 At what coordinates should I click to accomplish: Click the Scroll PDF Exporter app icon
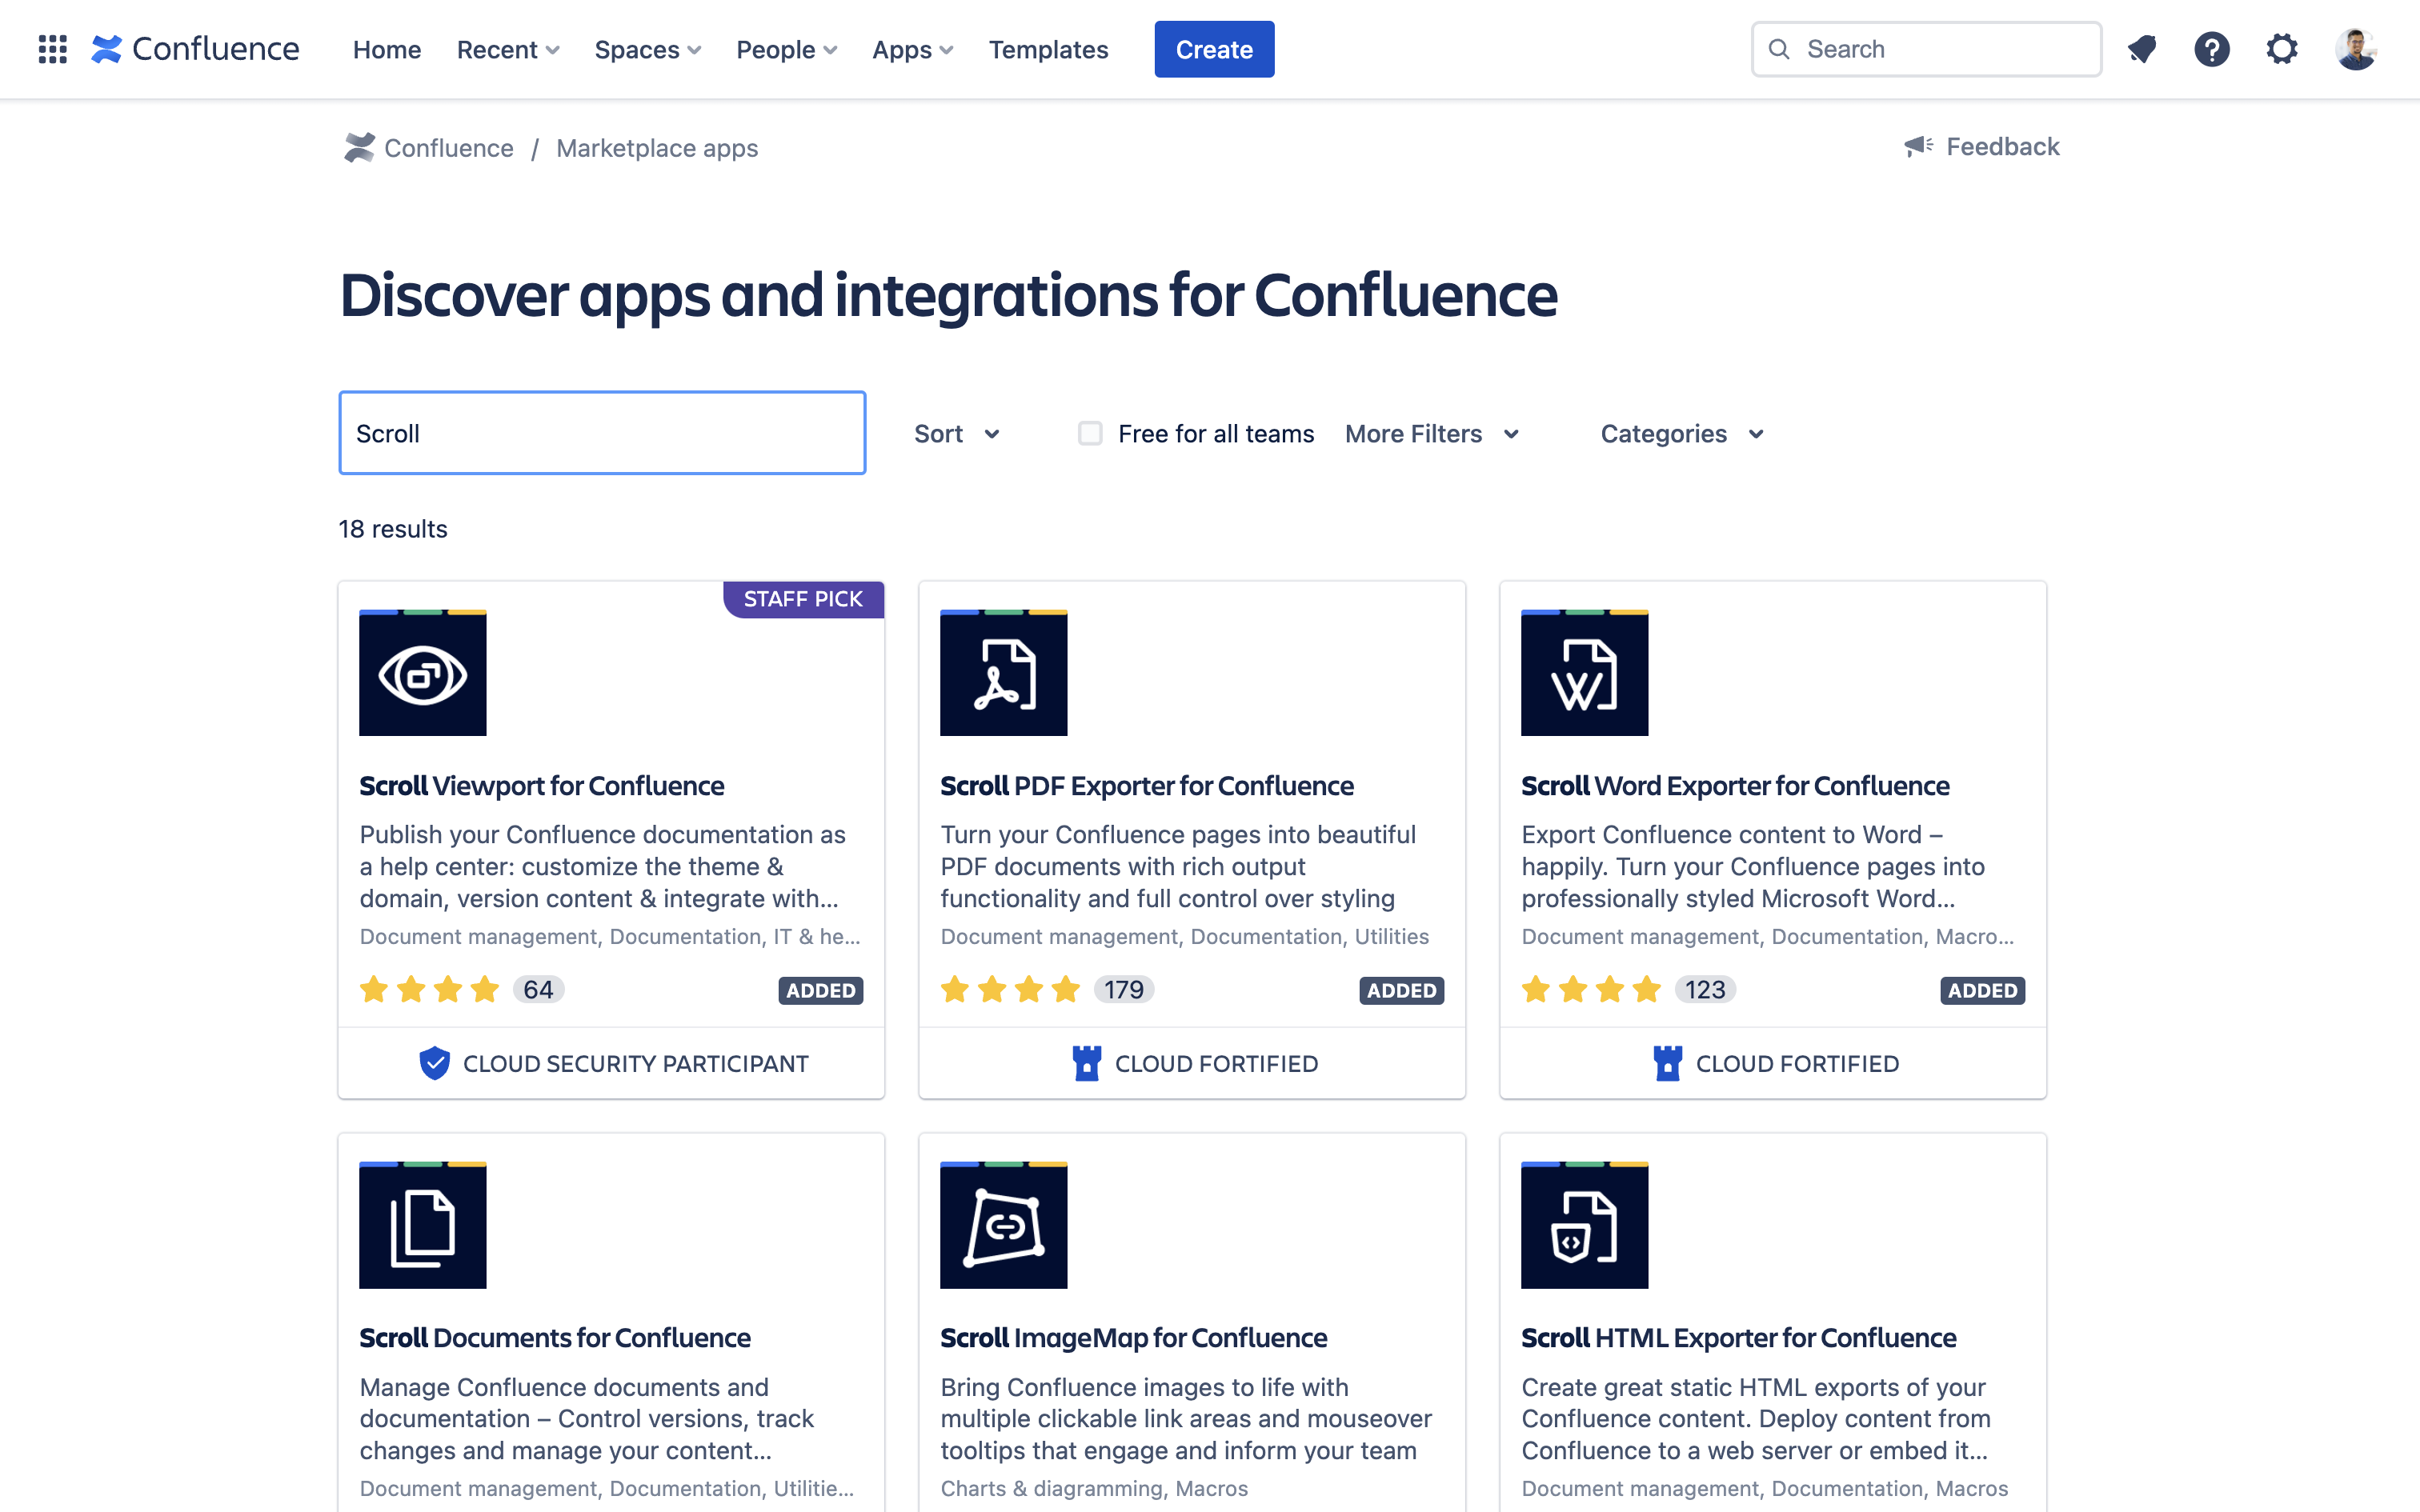pyautogui.click(x=1003, y=673)
